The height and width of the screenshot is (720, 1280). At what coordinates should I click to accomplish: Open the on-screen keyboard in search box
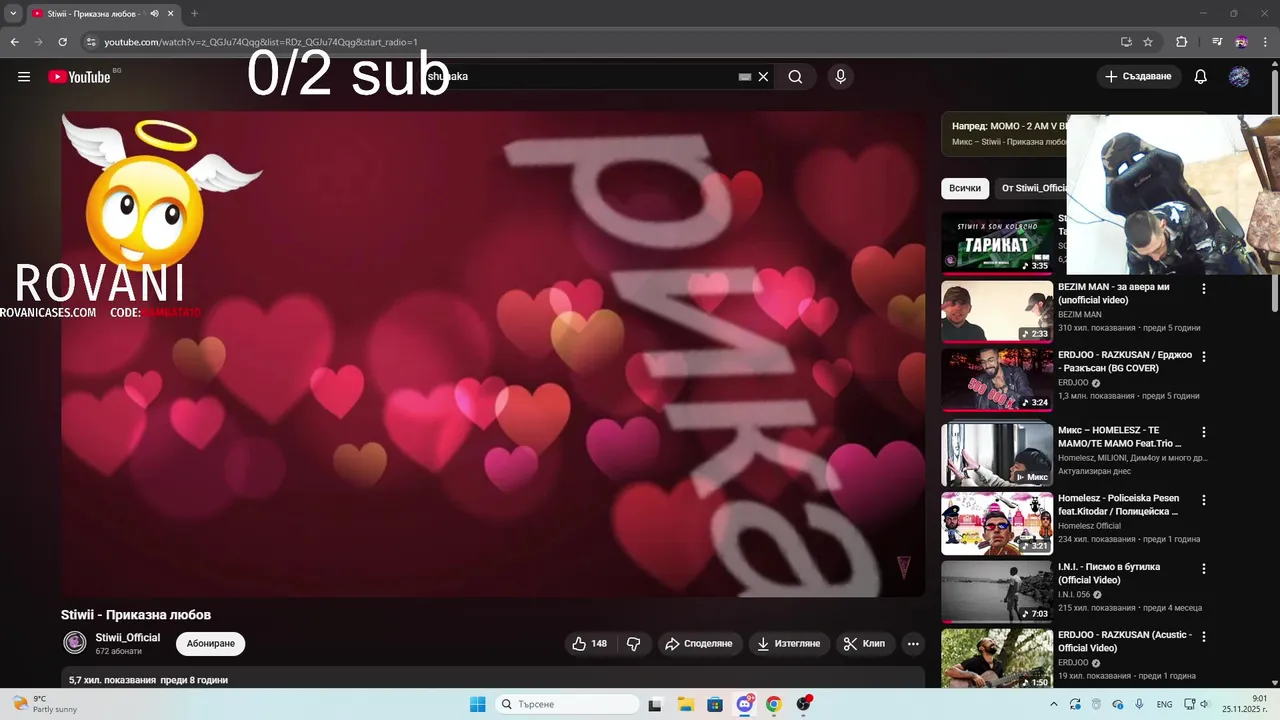coord(745,77)
